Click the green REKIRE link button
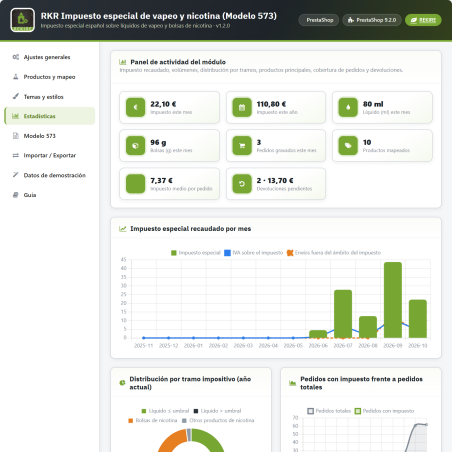The image size is (452, 452). pyautogui.click(x=423, y=20)
